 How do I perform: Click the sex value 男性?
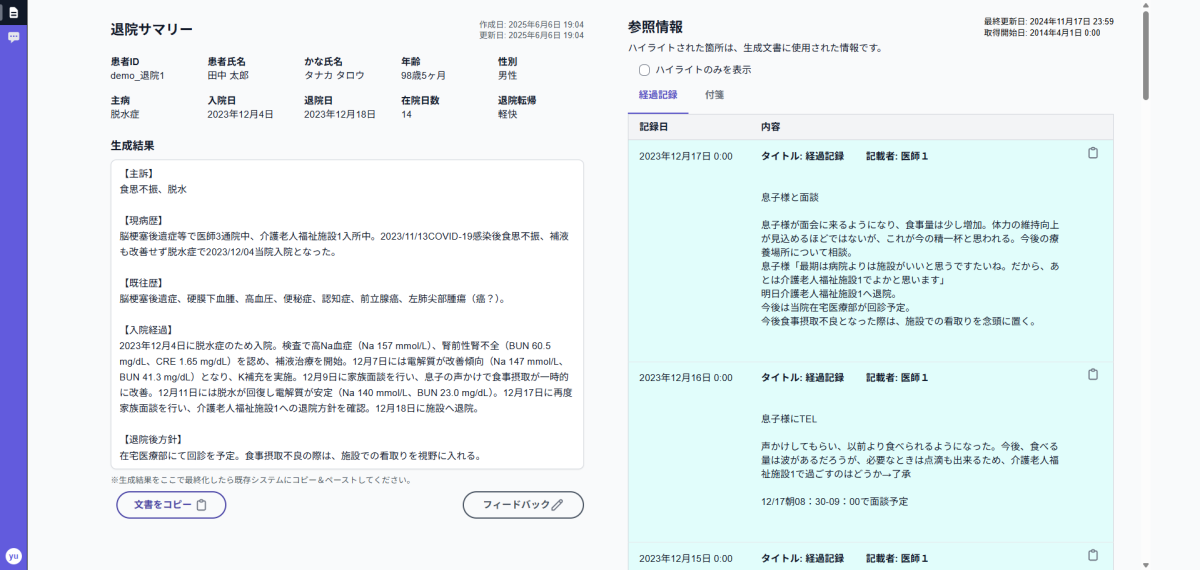(508, 75)
